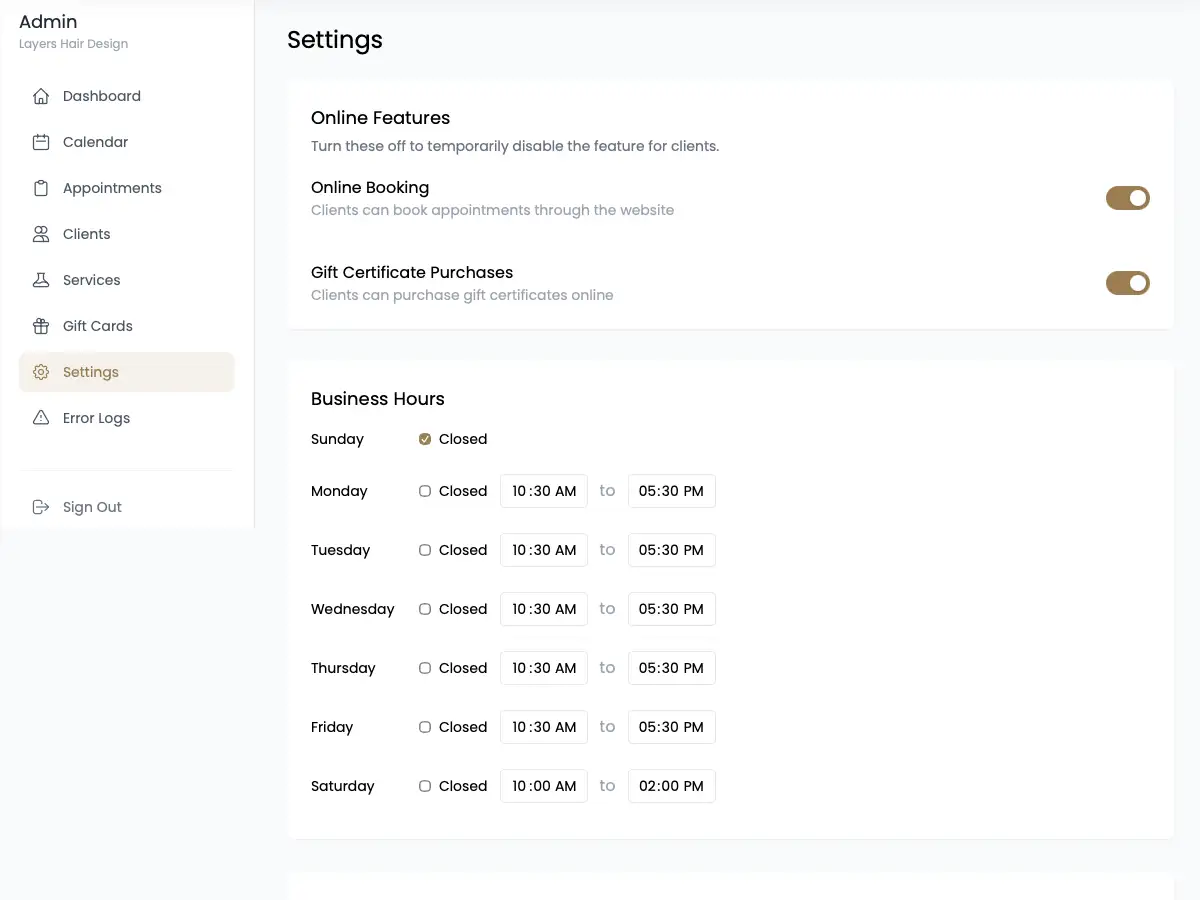Select the Settings gear icon
1200x900 pixels.
40,371
